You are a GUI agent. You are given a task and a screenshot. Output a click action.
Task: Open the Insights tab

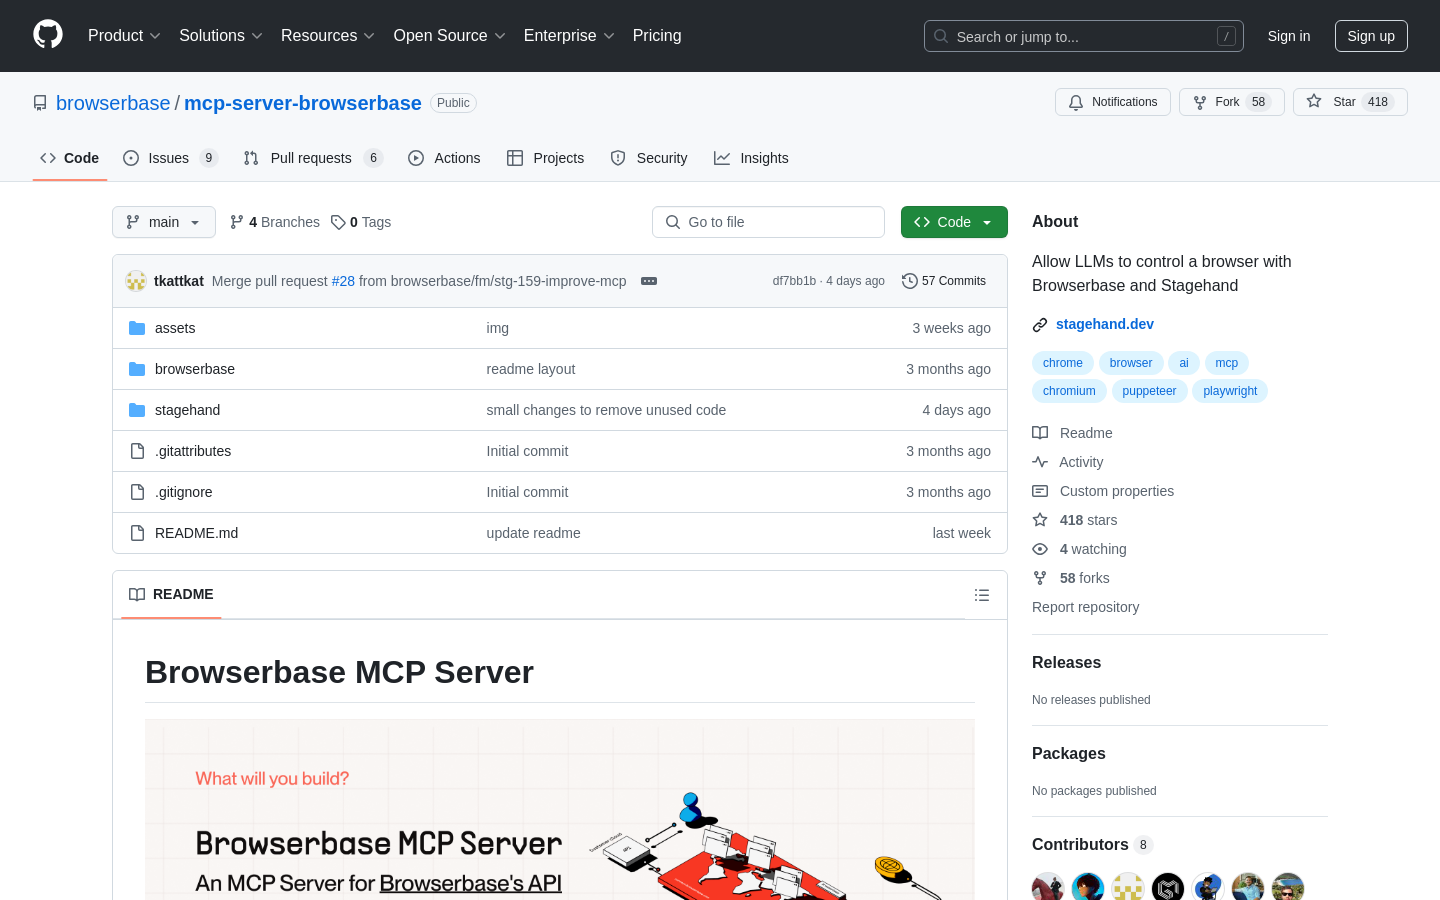coord(751,158)
